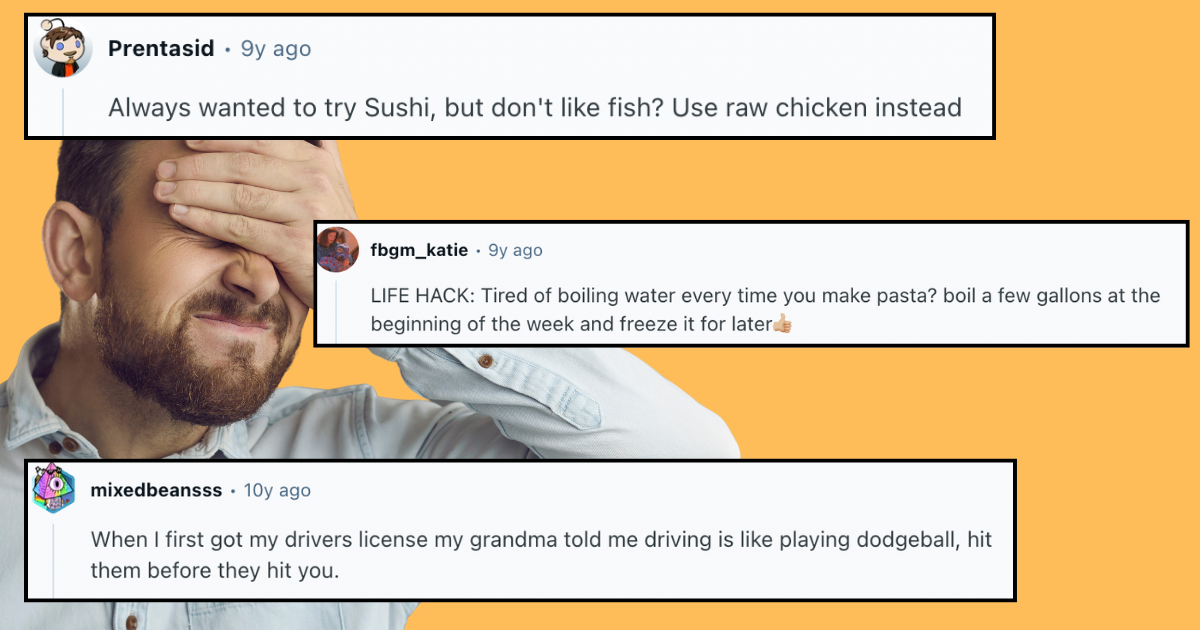Collapse fbgm_katie's comment via thread line
1200x630 pixels.
pos(338,310)
